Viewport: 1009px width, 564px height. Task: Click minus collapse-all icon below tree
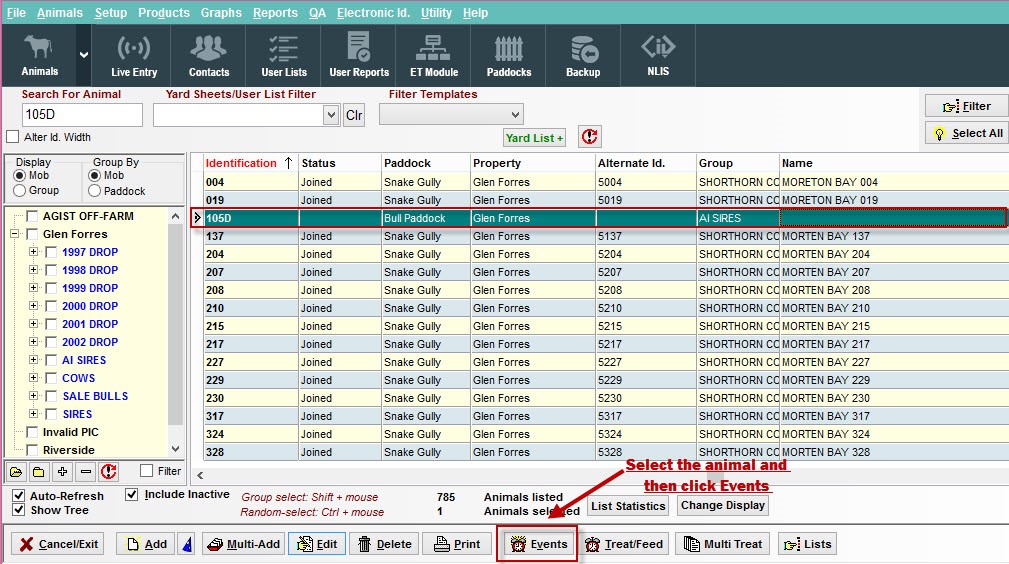(86, 472)
